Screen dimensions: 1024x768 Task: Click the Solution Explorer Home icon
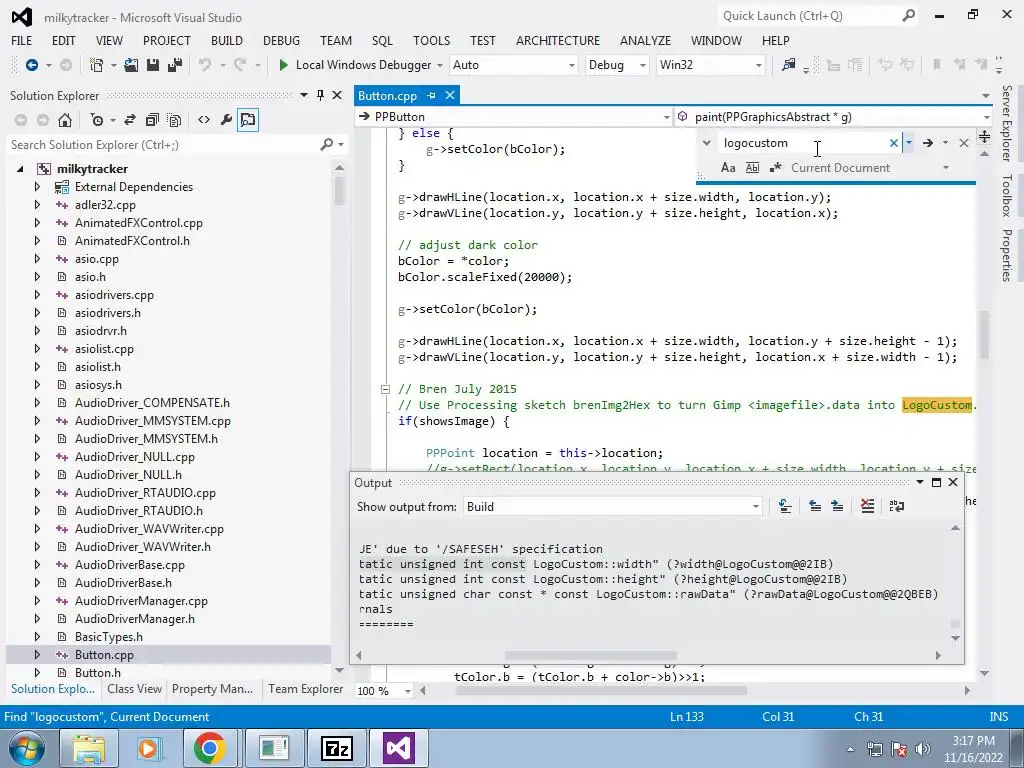(x=65, y=120)
